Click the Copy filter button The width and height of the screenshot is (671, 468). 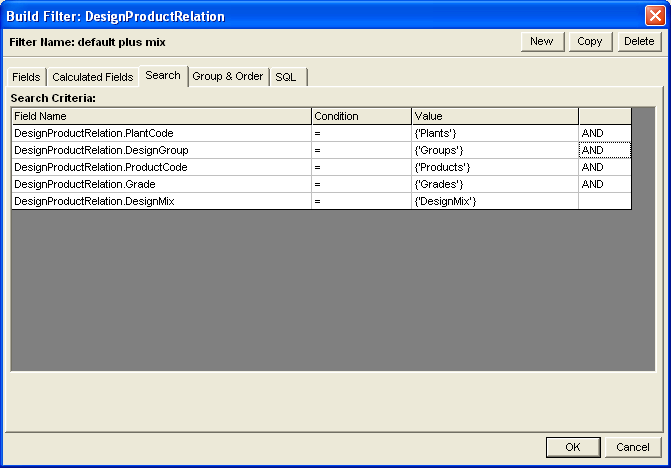click(x=589, y=42)
